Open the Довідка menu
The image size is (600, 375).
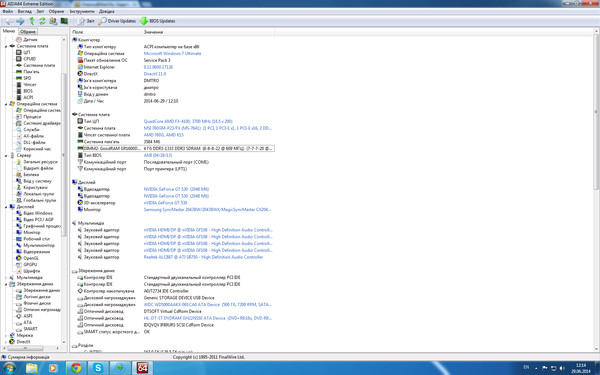(106, 11)
